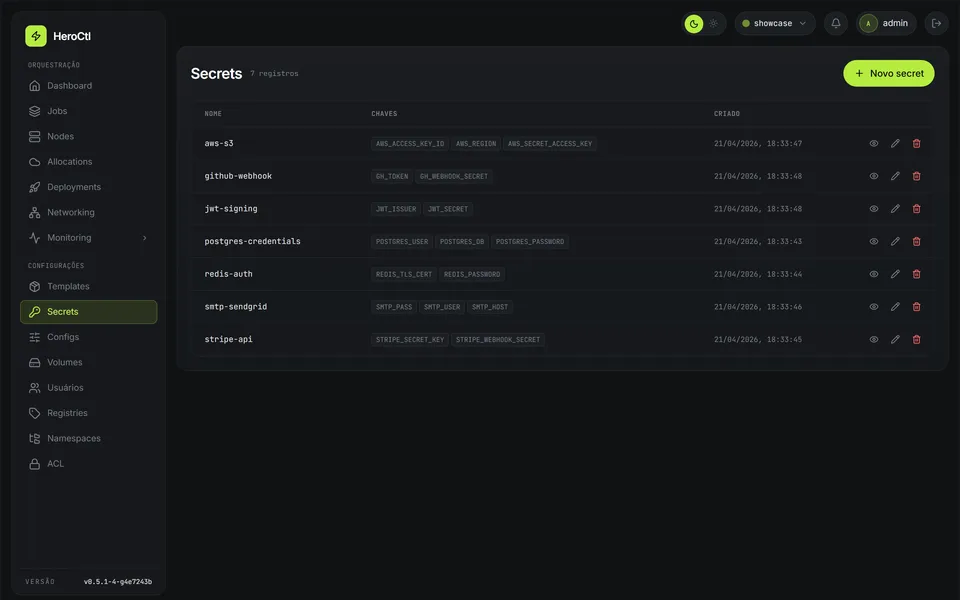Viewport: 960px width, 600px height.
Task: Click the POSTGRES_PASSWORD key tag
Action: coord(530,242)
